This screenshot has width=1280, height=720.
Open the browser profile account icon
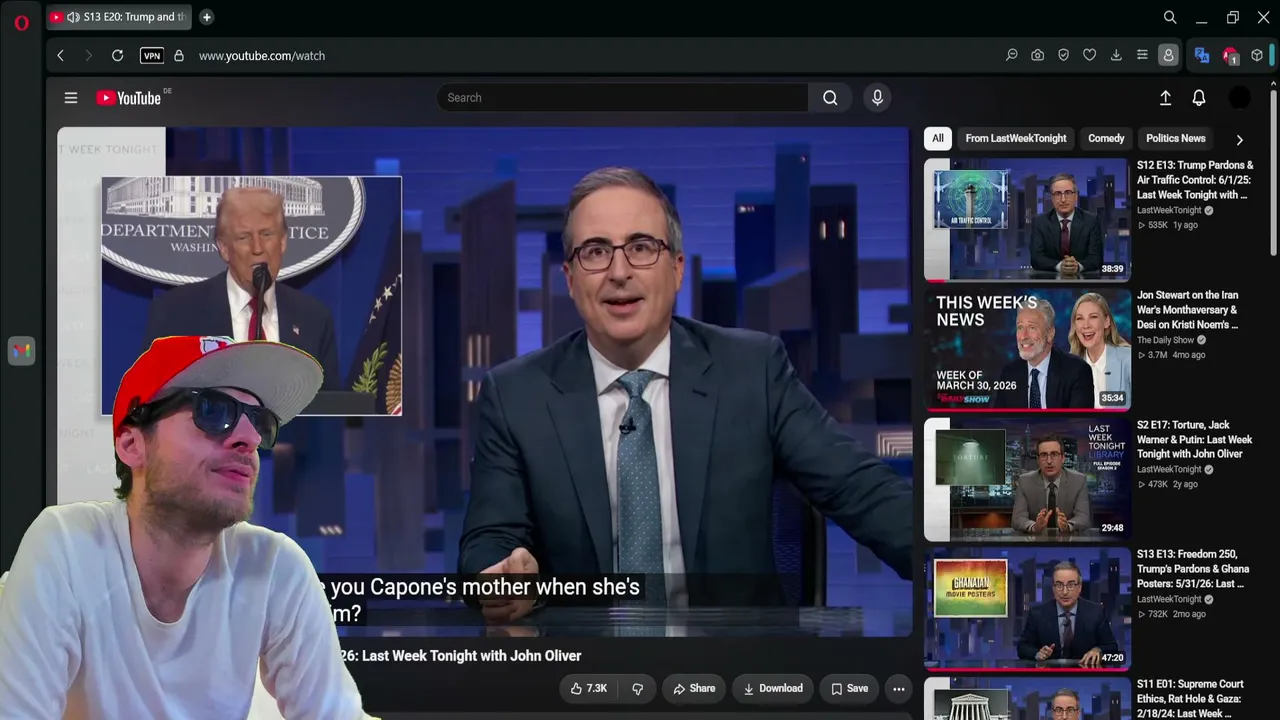[x=1168, y=56]
